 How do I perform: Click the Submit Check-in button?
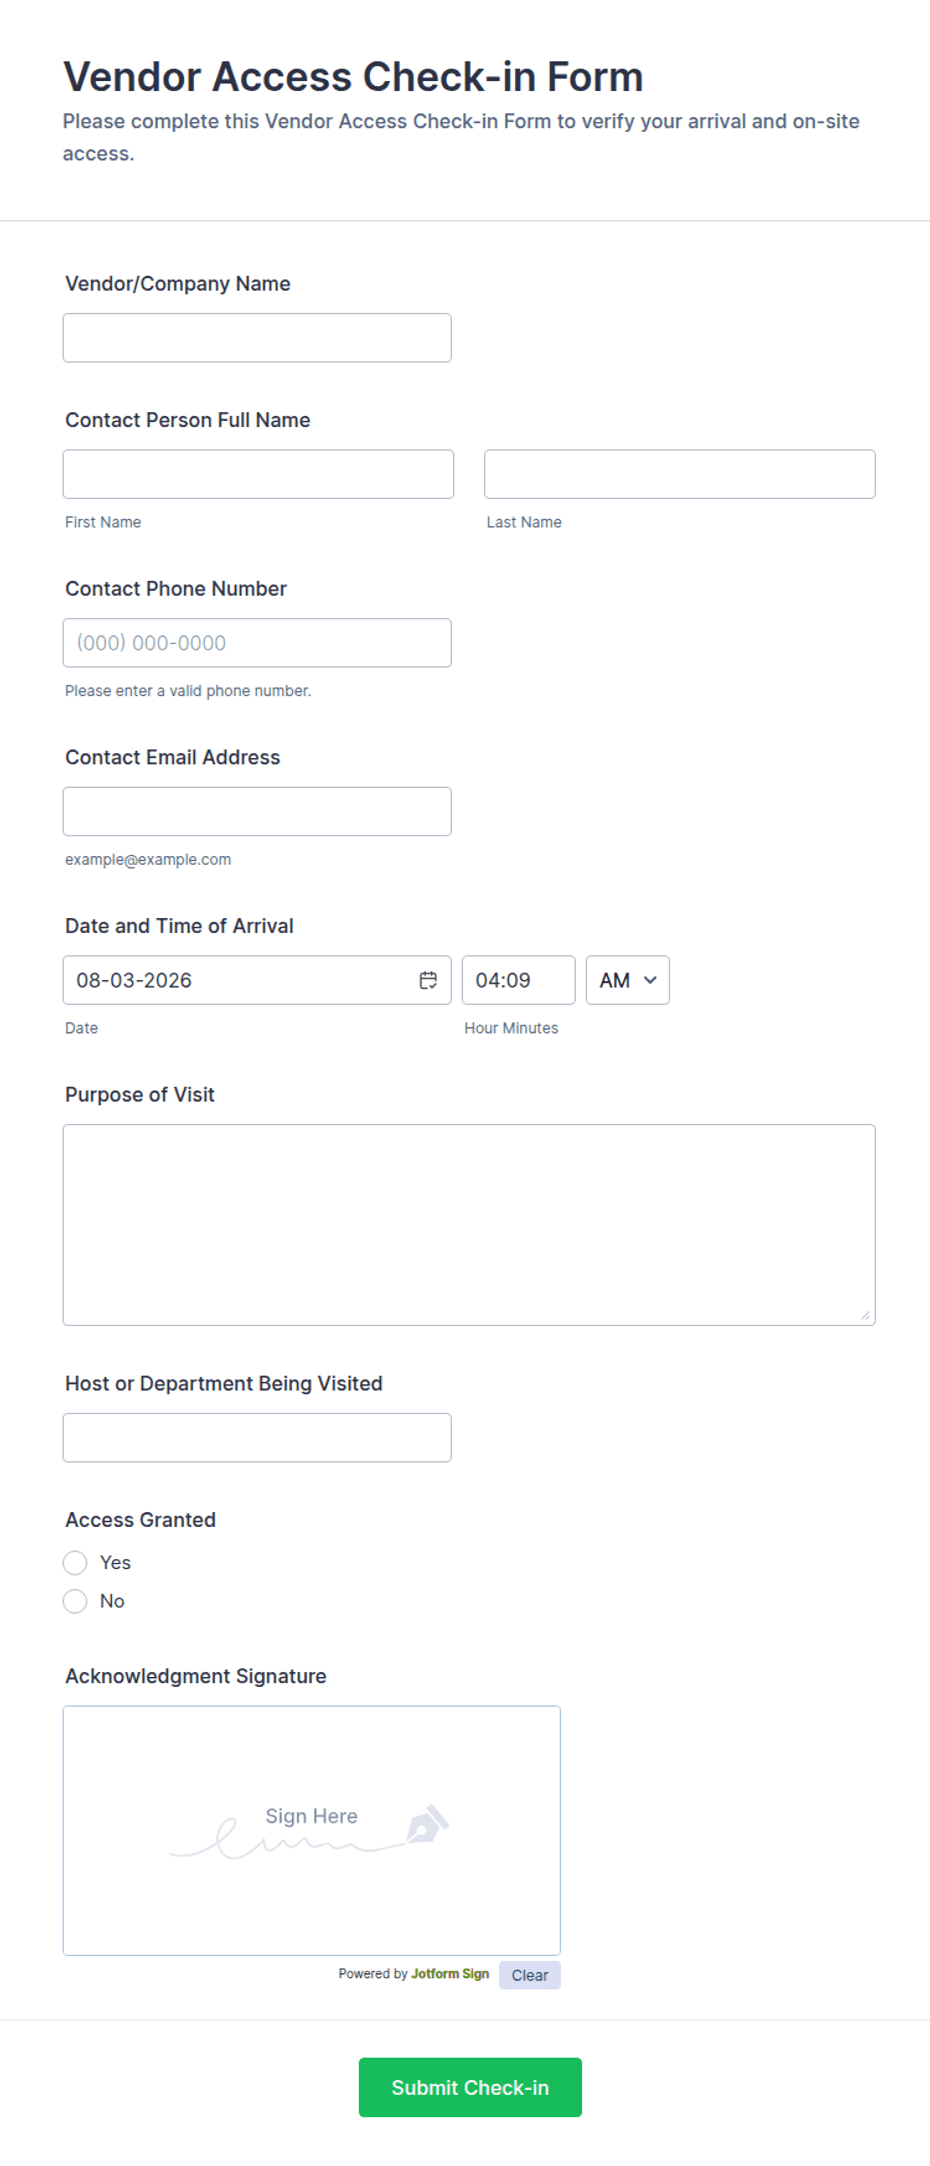click(470, 2087)
